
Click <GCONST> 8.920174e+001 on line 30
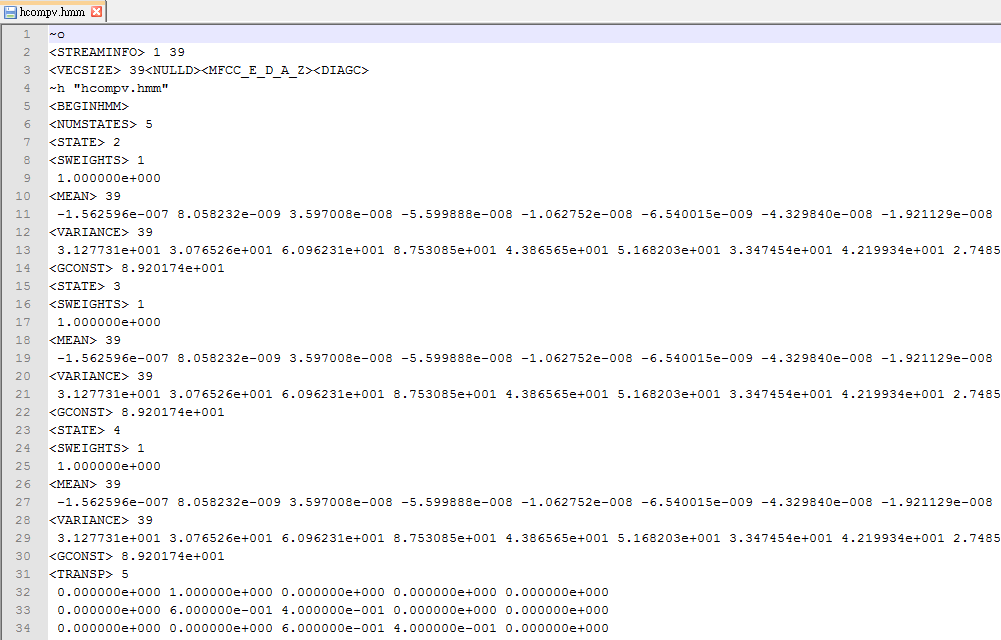pyautogui.click(x=137, y=556)
